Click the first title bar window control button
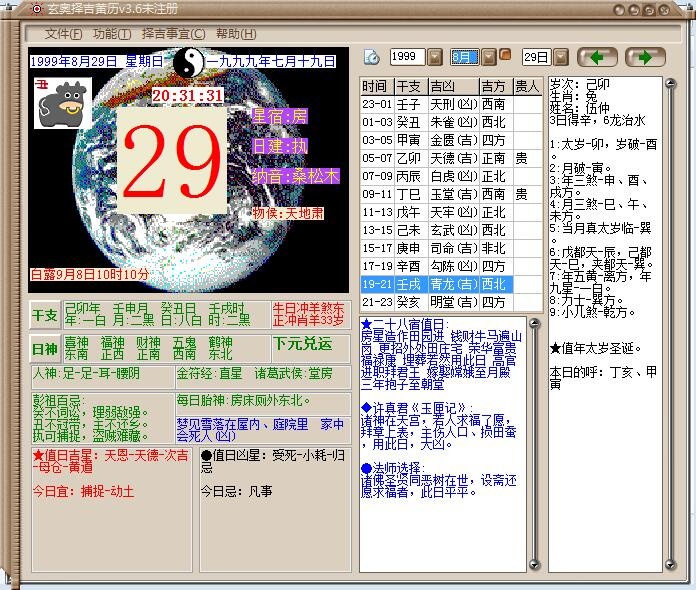This screenshot has height=590, width=696. (x=619, y=10)
